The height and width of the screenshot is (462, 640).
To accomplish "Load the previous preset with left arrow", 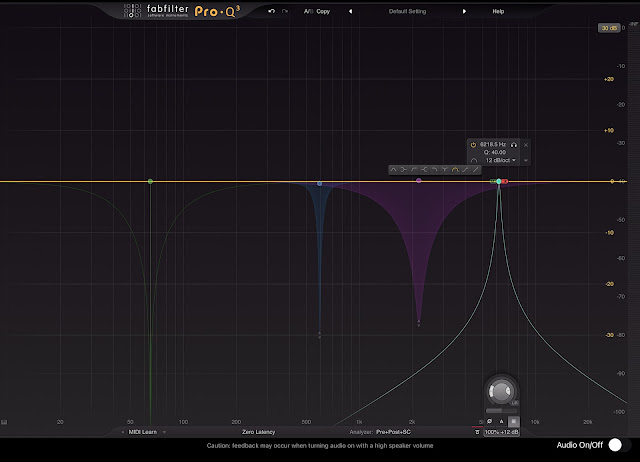I will pos(350,11).
